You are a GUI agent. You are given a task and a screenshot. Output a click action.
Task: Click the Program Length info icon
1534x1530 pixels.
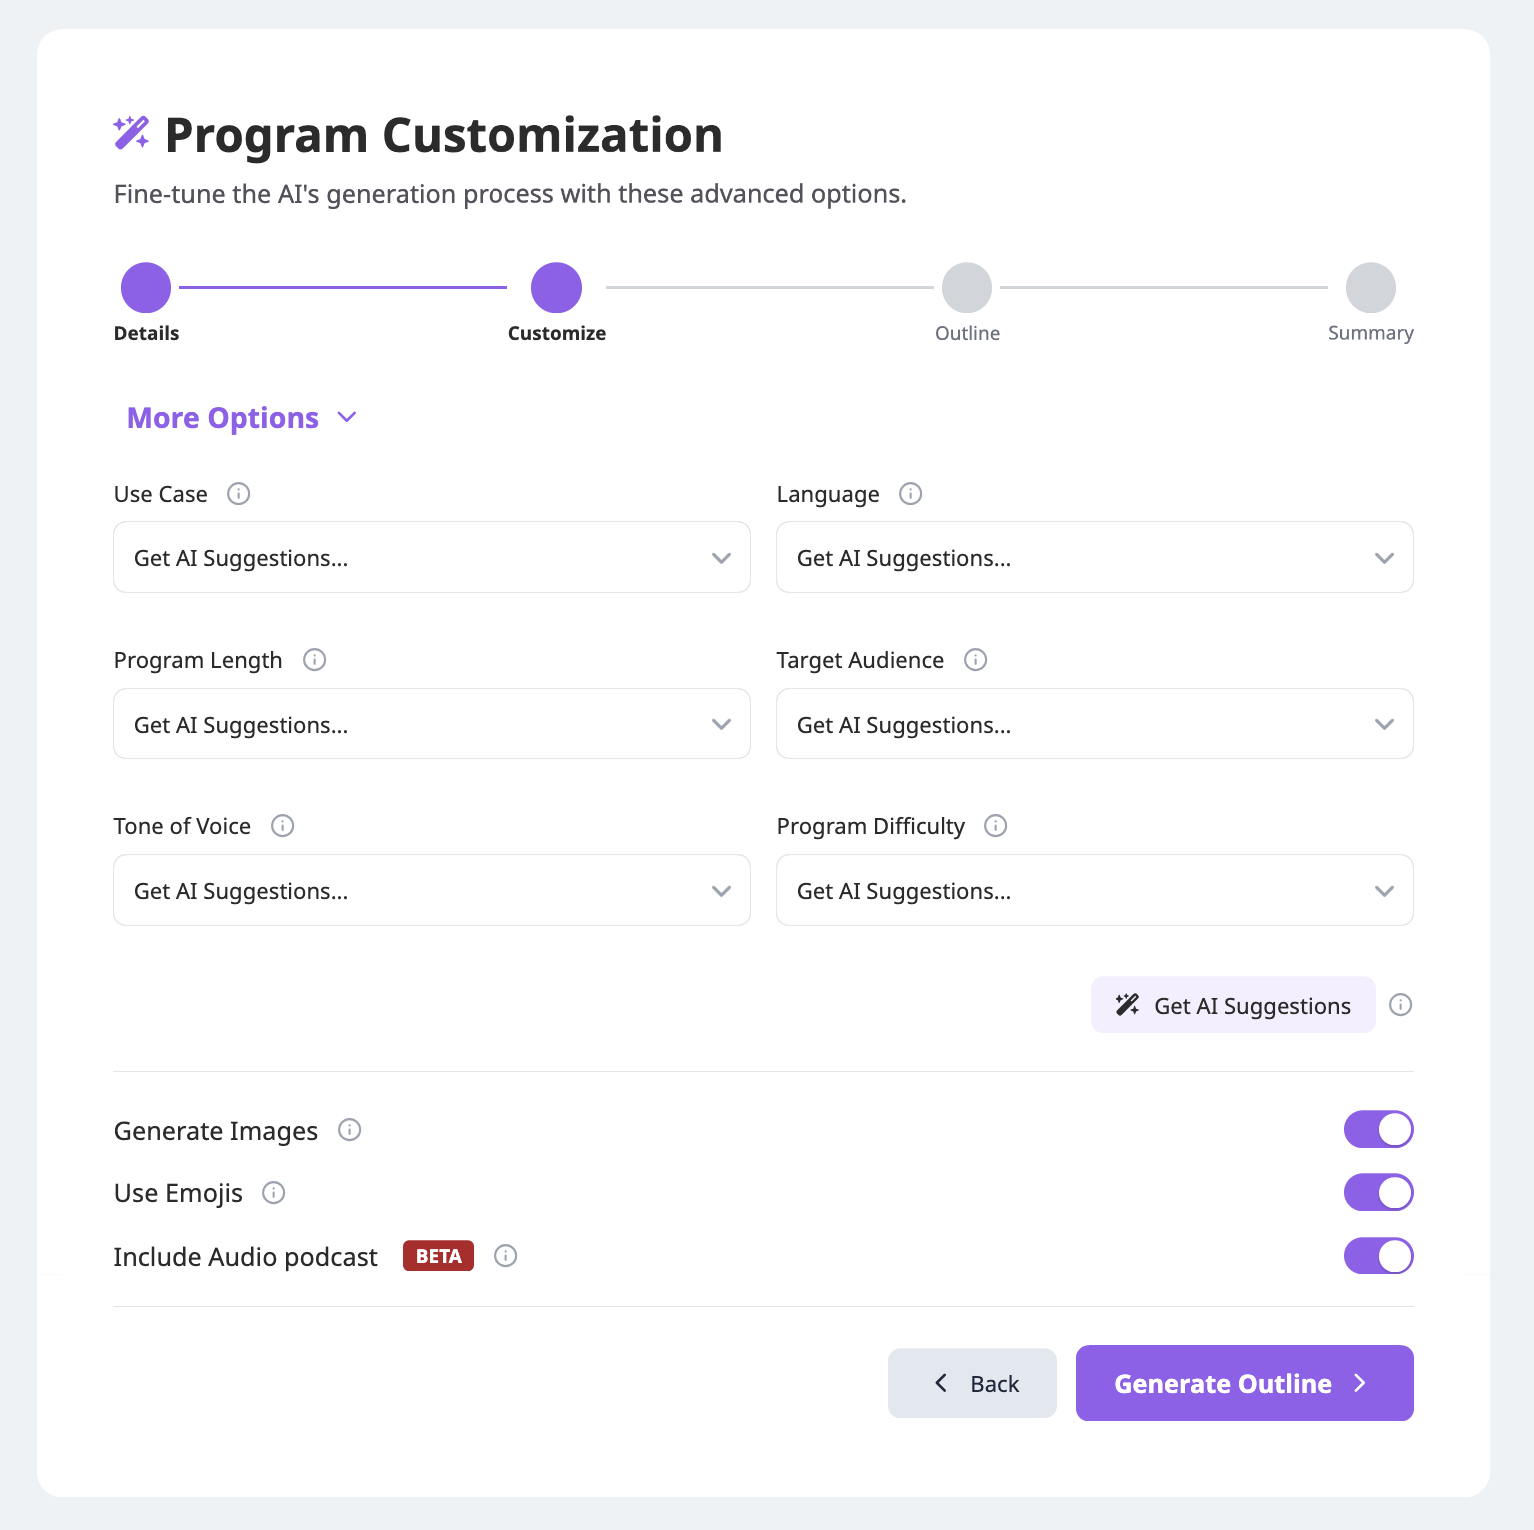pyautogui.click(x=314, y=660)
